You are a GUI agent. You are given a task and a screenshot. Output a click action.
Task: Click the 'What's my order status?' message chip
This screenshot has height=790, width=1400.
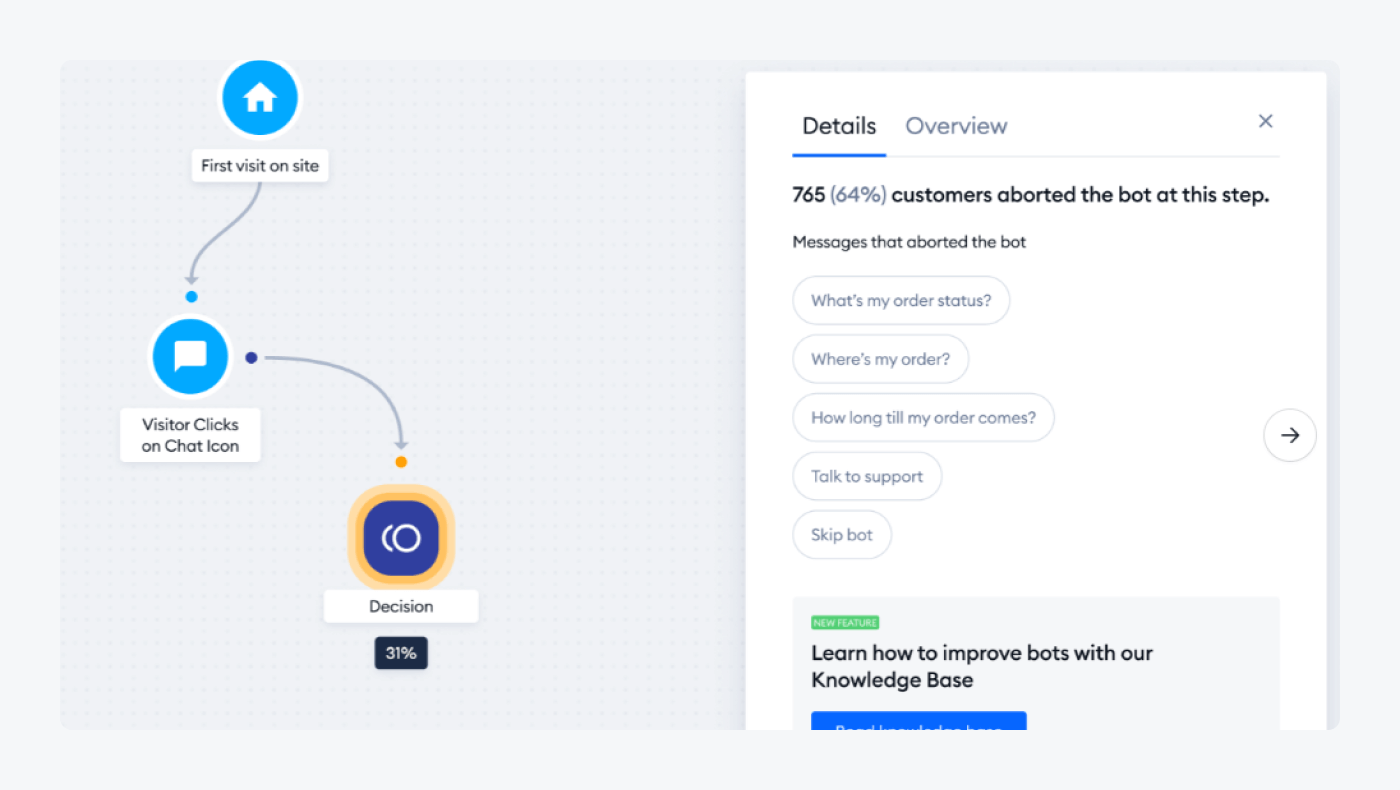(900, 300)
